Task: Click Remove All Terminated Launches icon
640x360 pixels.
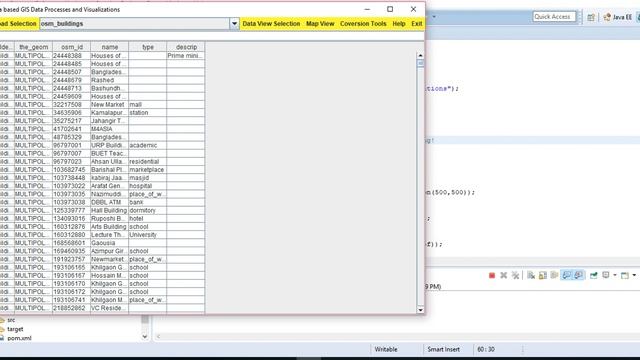Action: point(516,276)
